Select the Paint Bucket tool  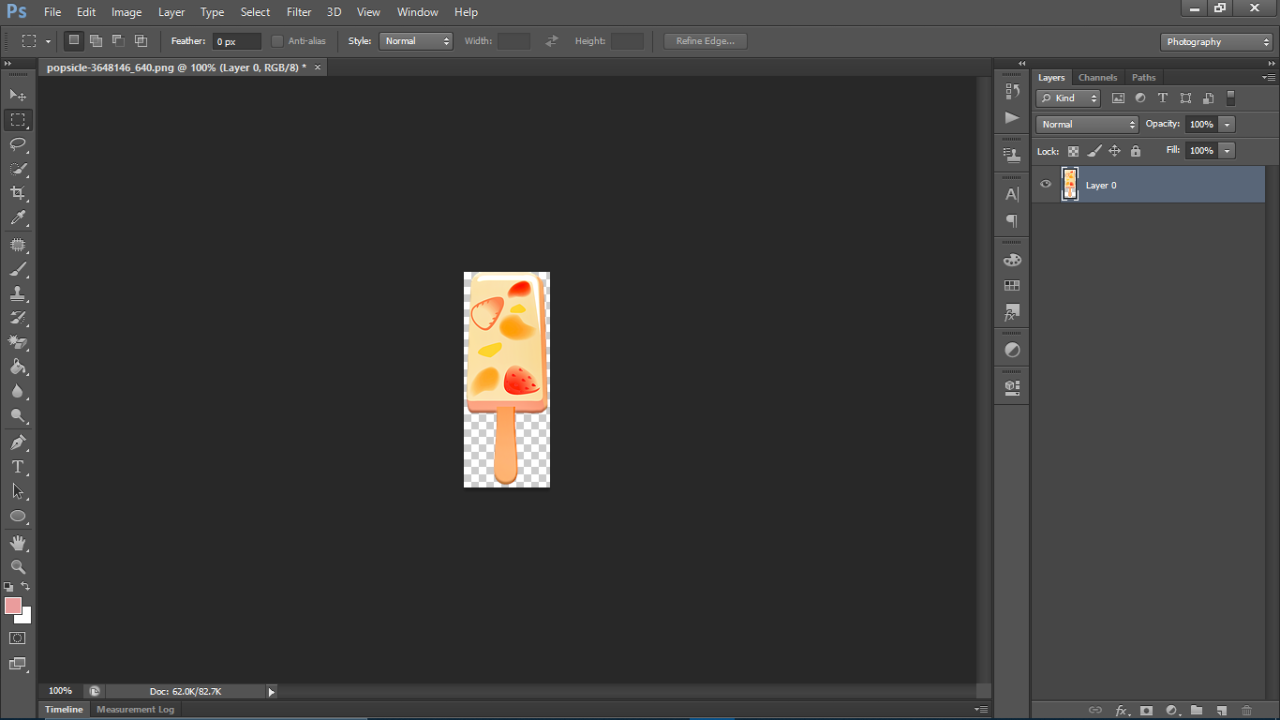(x=18, y=368)
